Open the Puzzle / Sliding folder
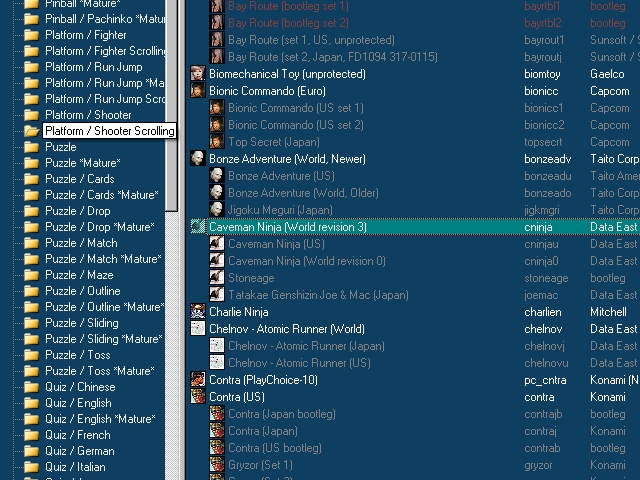The image size is (640, 480). [82, 323]
